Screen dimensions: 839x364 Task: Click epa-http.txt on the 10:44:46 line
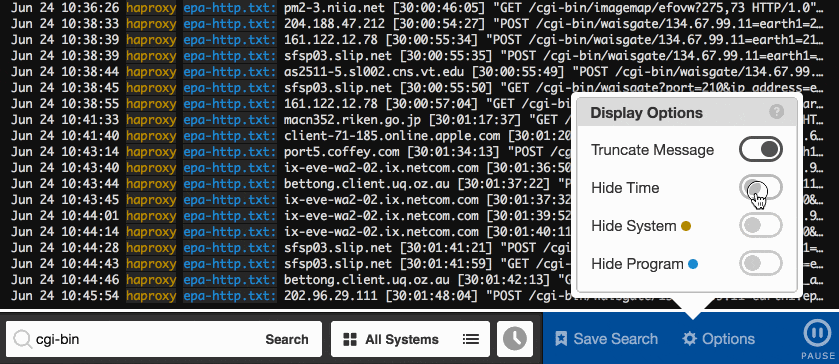[x=230, y=279]
